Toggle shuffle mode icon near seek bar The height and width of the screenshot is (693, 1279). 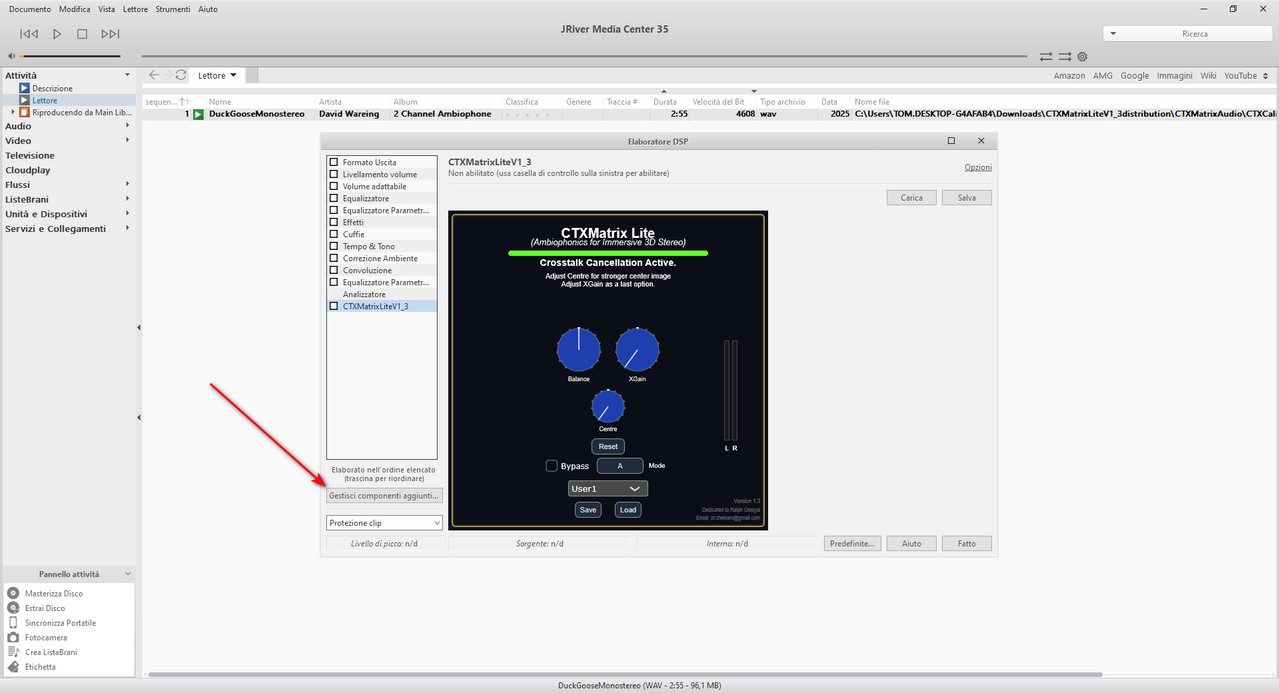coord(1065,56)
